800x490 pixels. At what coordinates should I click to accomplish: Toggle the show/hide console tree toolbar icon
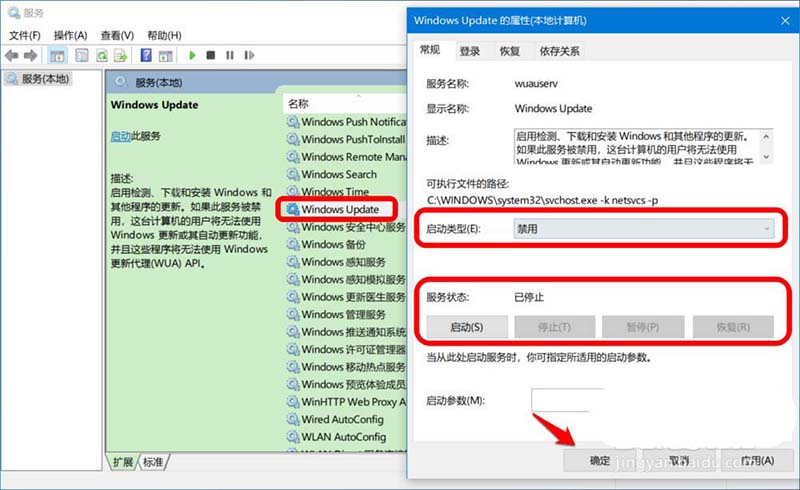57,55
